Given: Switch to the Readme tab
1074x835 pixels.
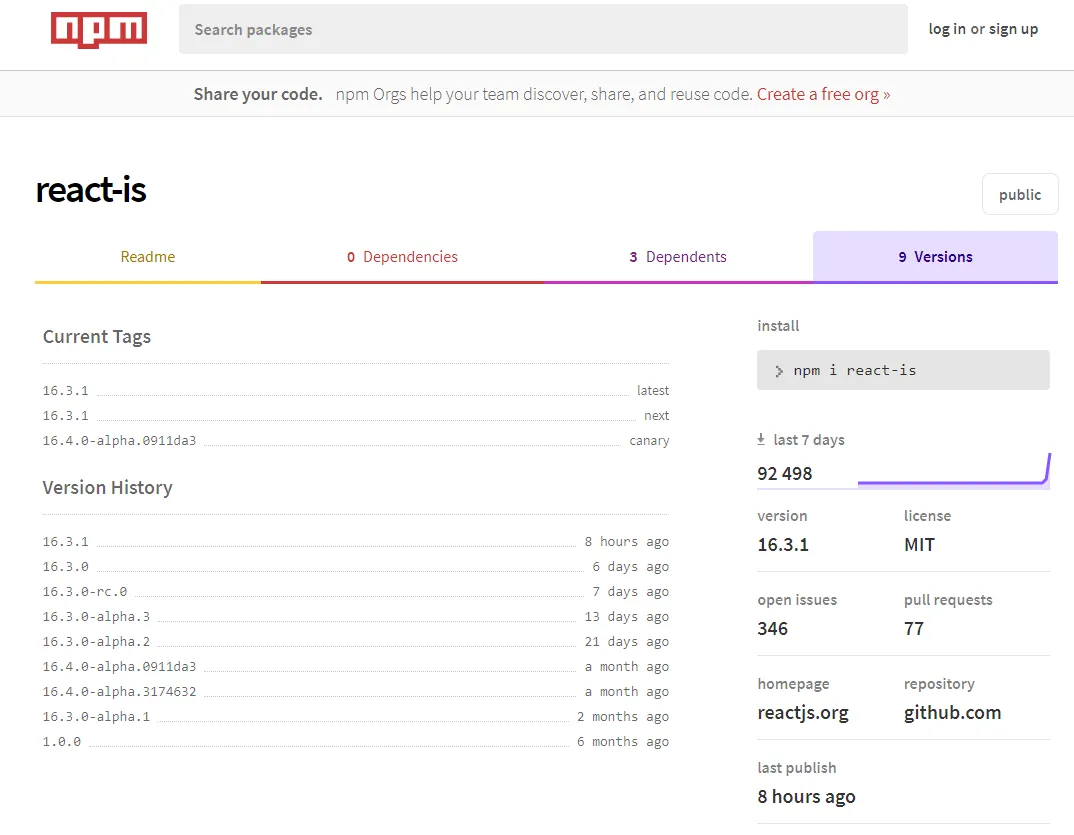Looking at the screenshot, I should click(148, 257).
